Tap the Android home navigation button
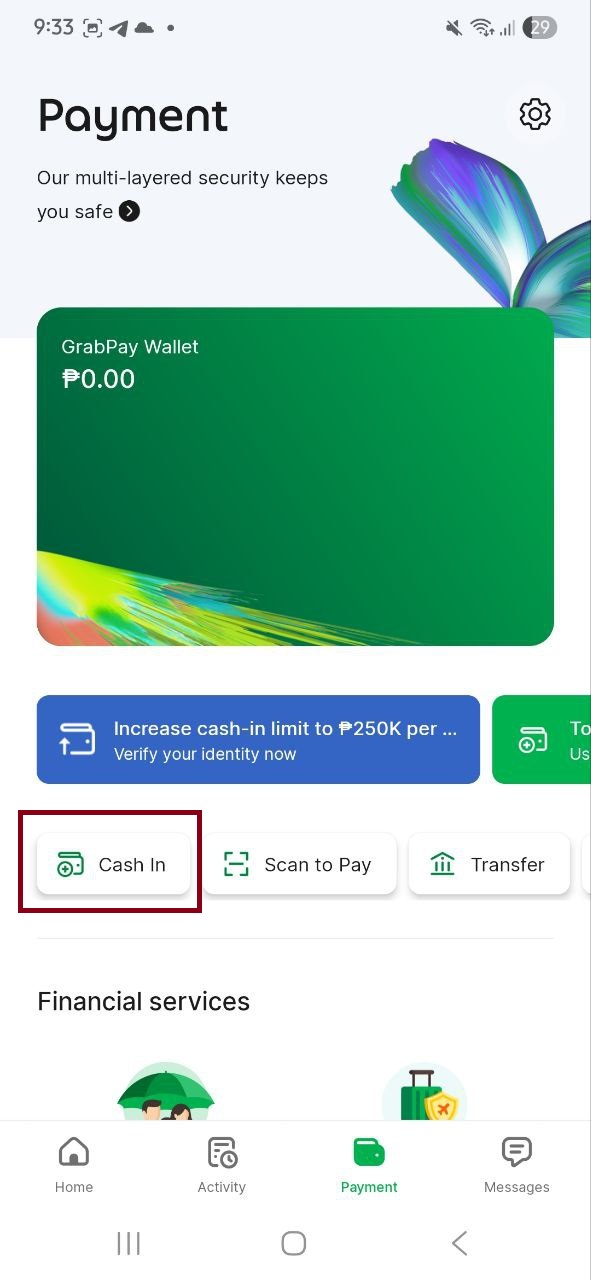Image resolution: width=591 pixels, height=1280 pixels. [x=293, y=1243]
